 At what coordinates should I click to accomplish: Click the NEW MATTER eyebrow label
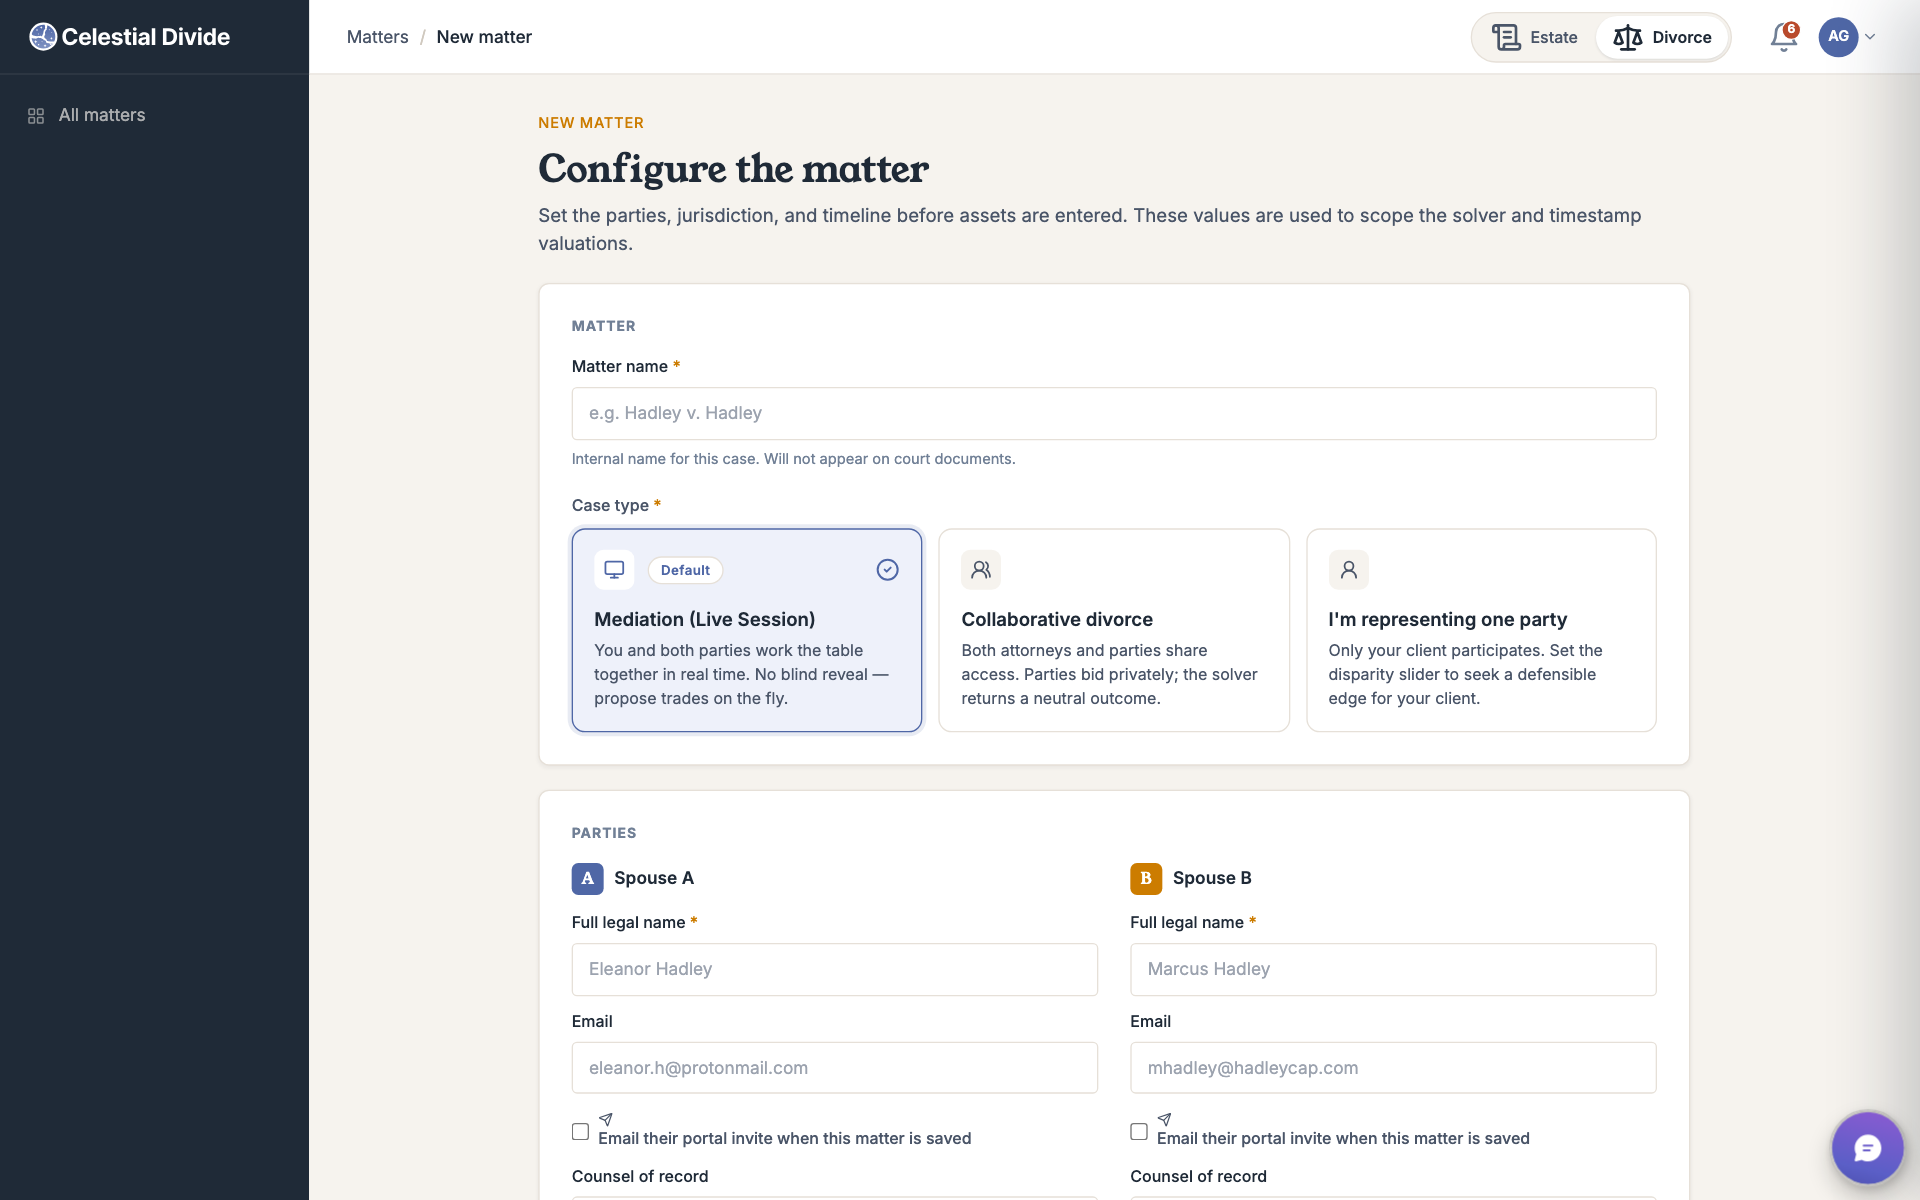[591, 123]
